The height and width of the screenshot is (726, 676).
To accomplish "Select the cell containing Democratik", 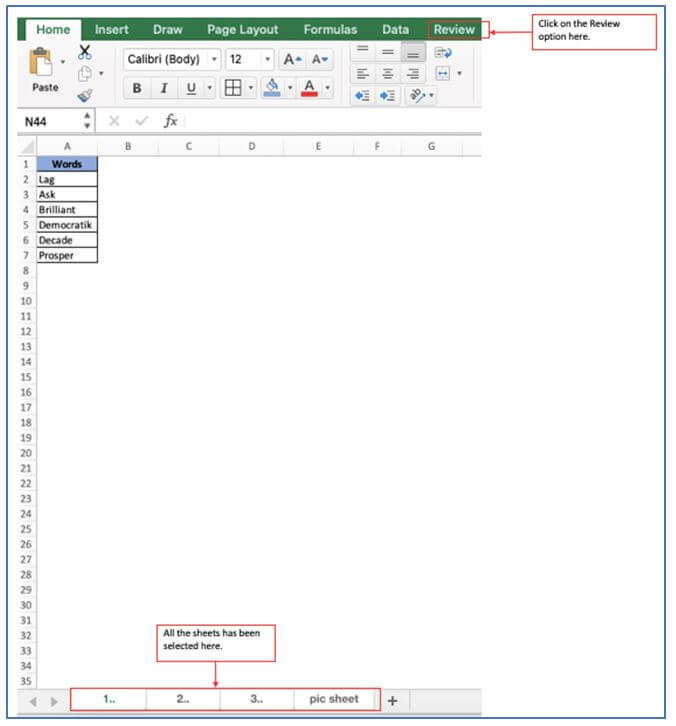I will 67,225.
